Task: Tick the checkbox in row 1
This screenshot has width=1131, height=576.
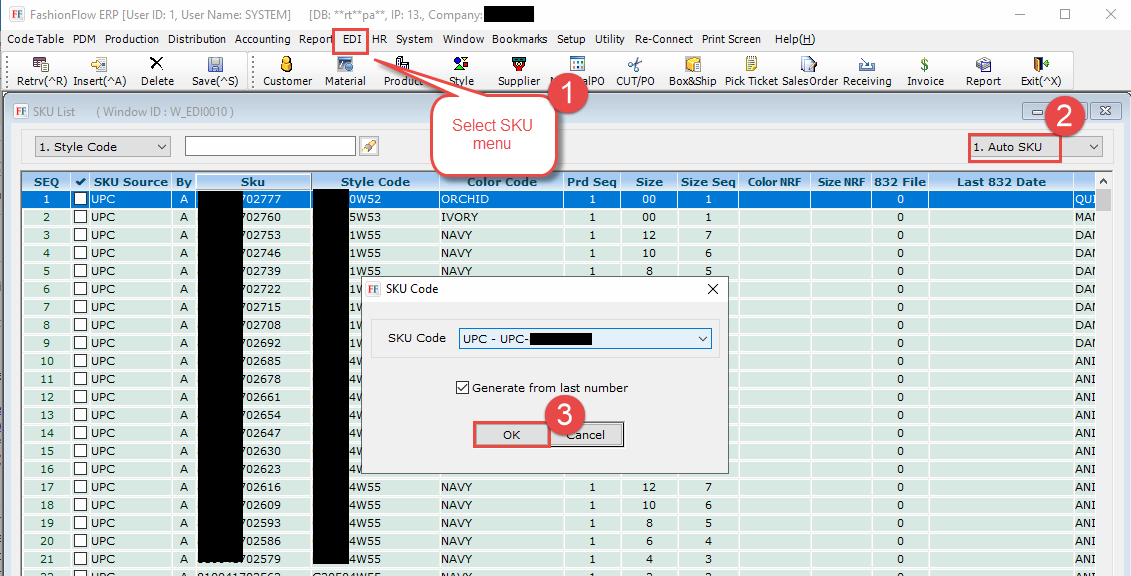Action: coord(80,199)
